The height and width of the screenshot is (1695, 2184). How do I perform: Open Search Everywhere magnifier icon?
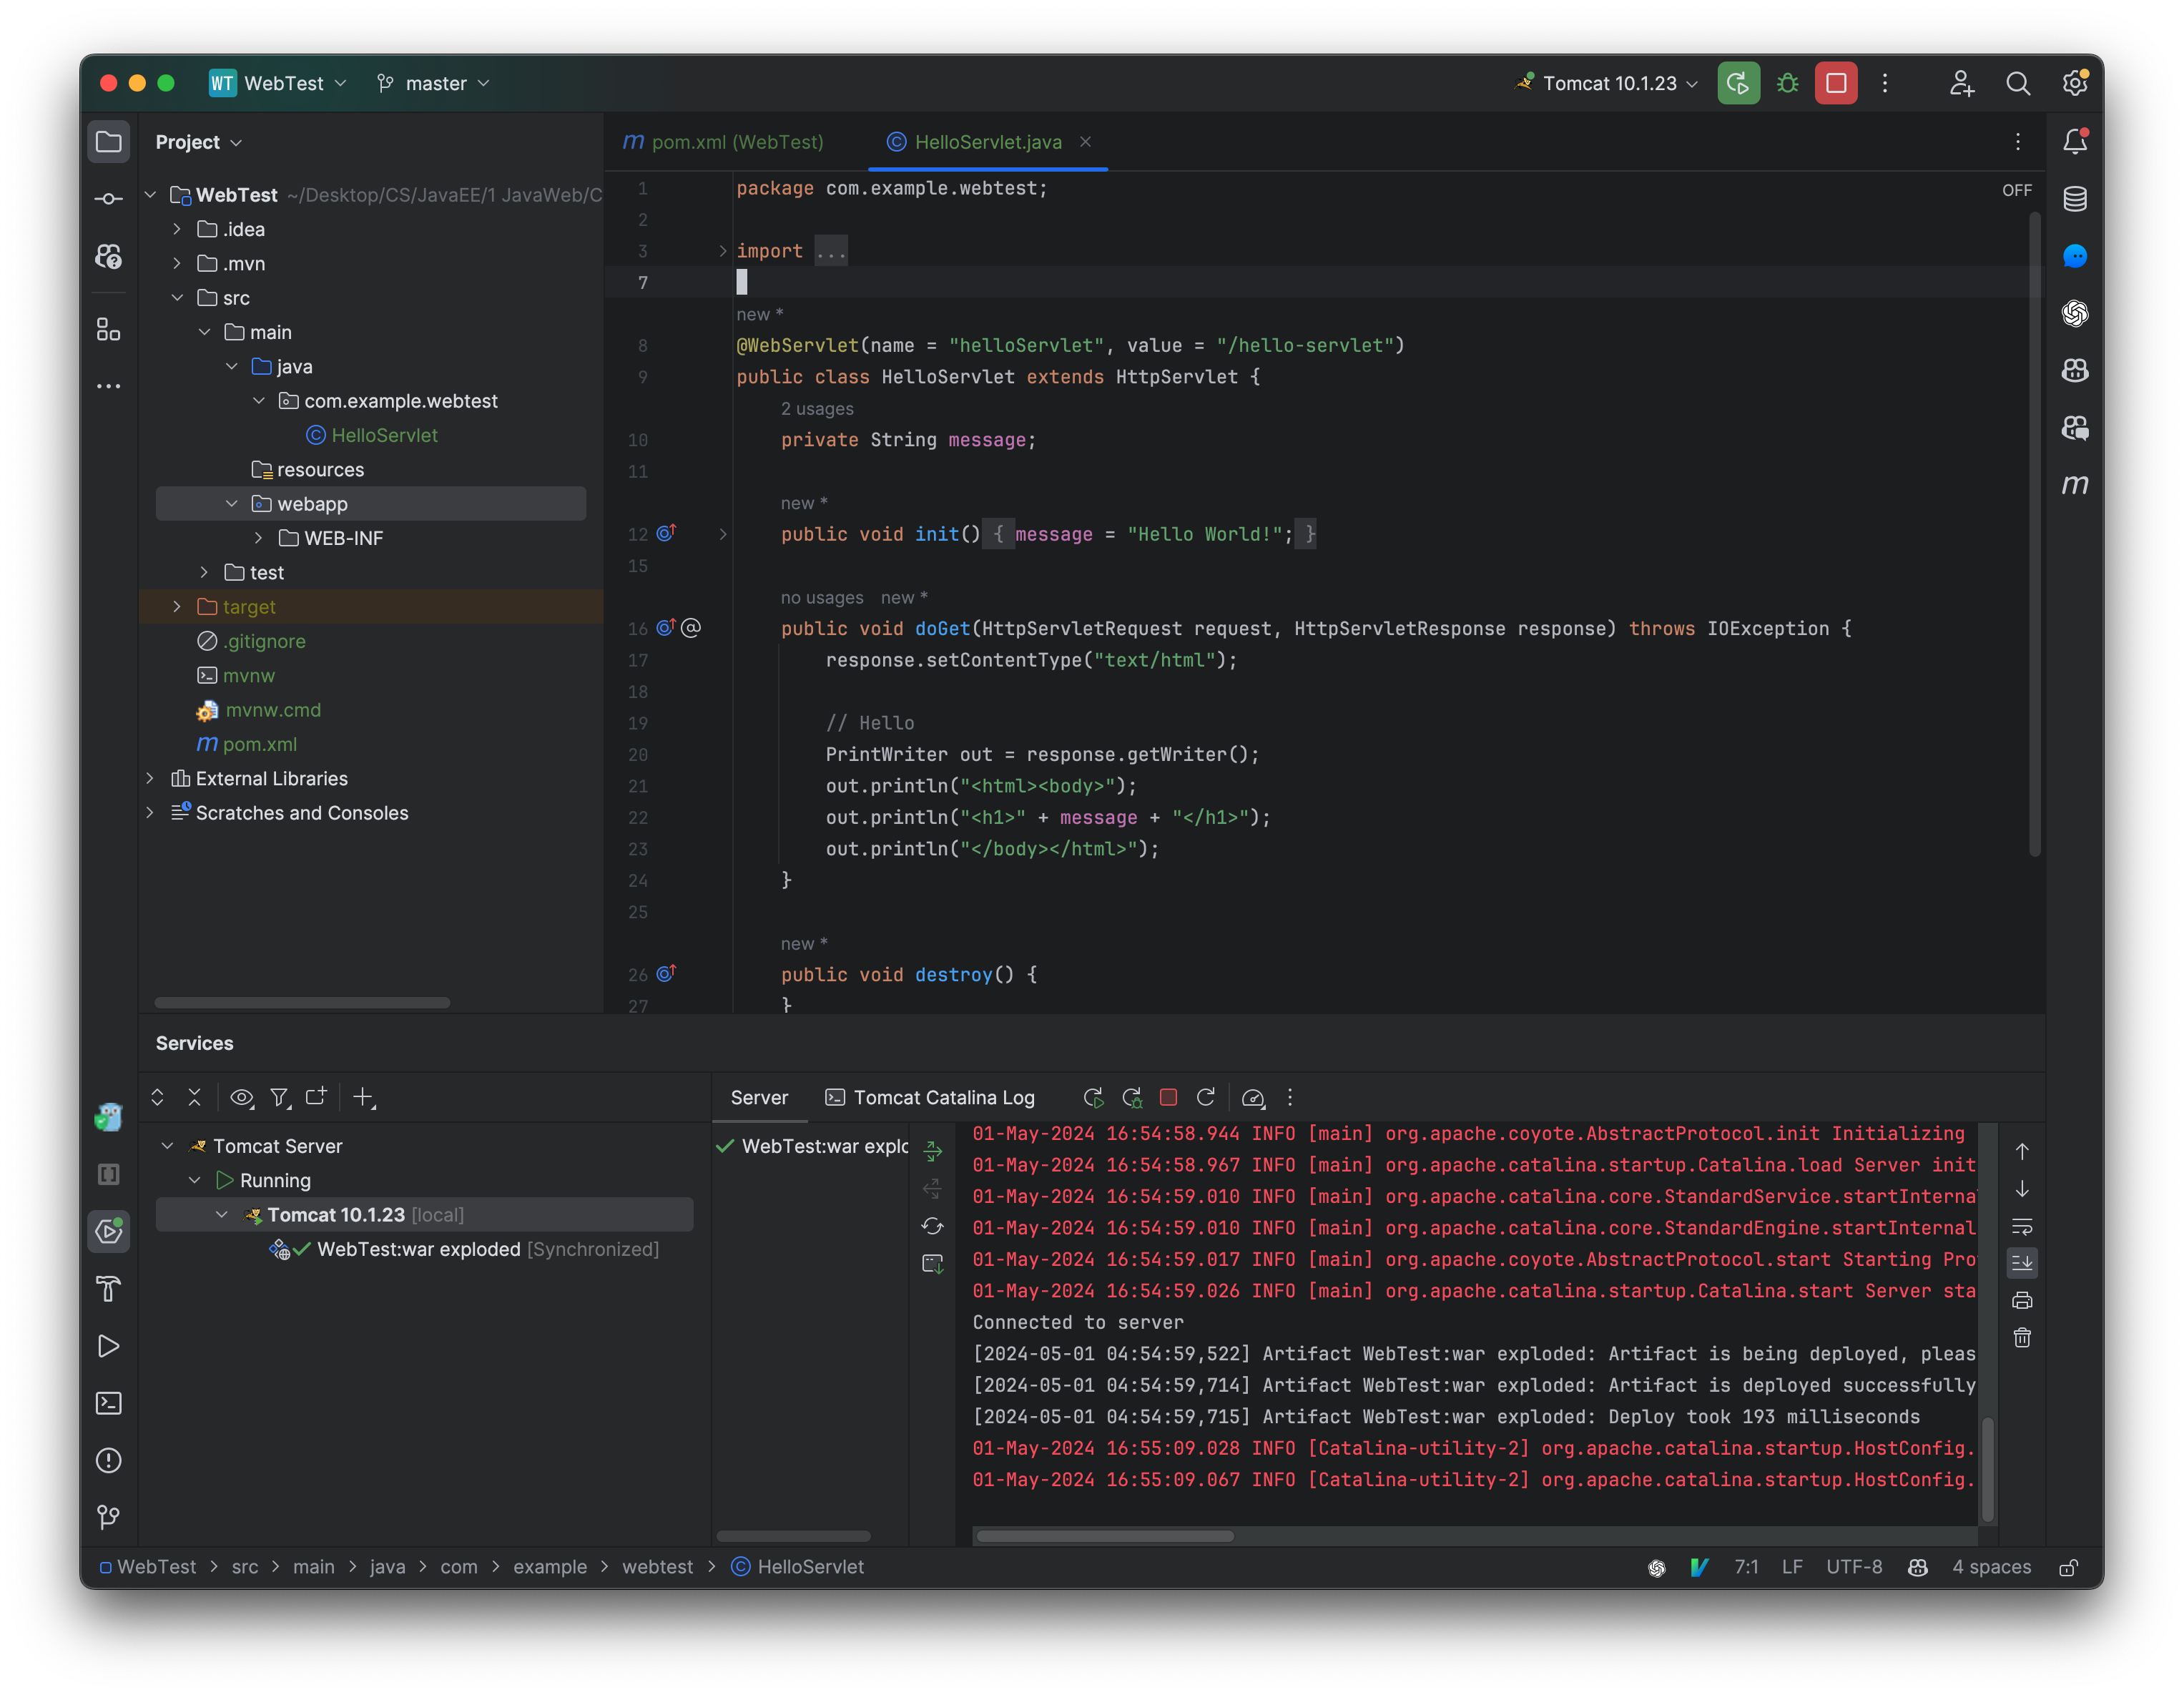click(x=2018, y=83)
